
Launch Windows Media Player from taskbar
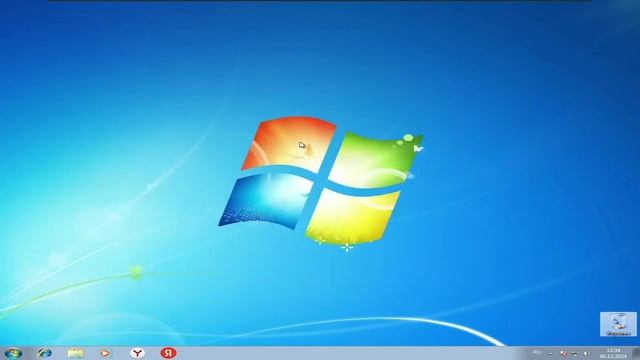point(105,353)
